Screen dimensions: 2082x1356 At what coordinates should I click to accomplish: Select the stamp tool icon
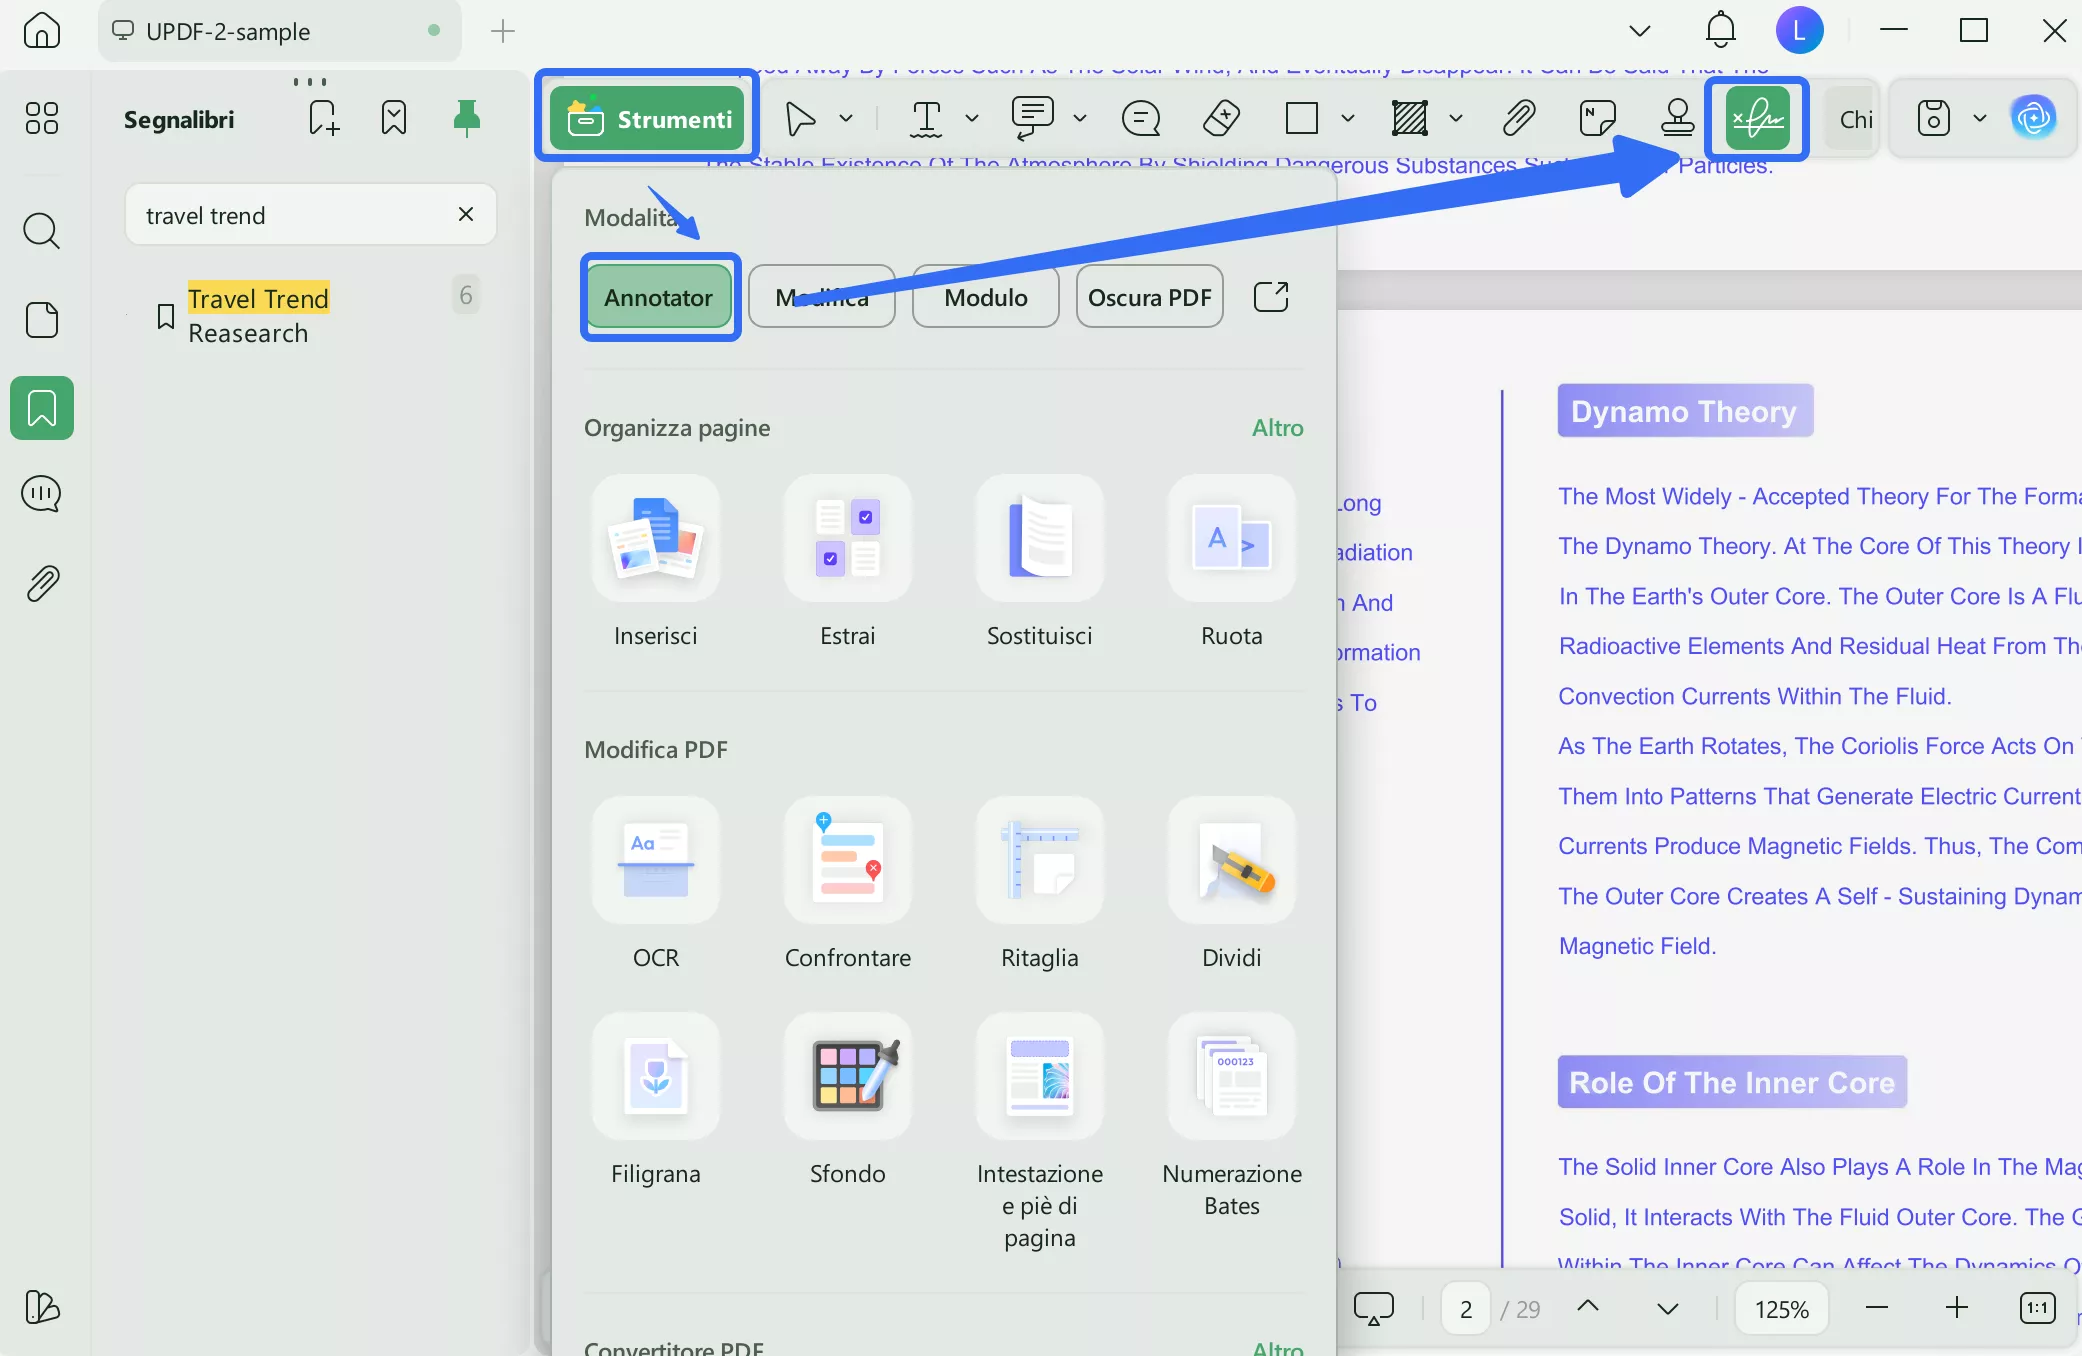click(1677, 119)
